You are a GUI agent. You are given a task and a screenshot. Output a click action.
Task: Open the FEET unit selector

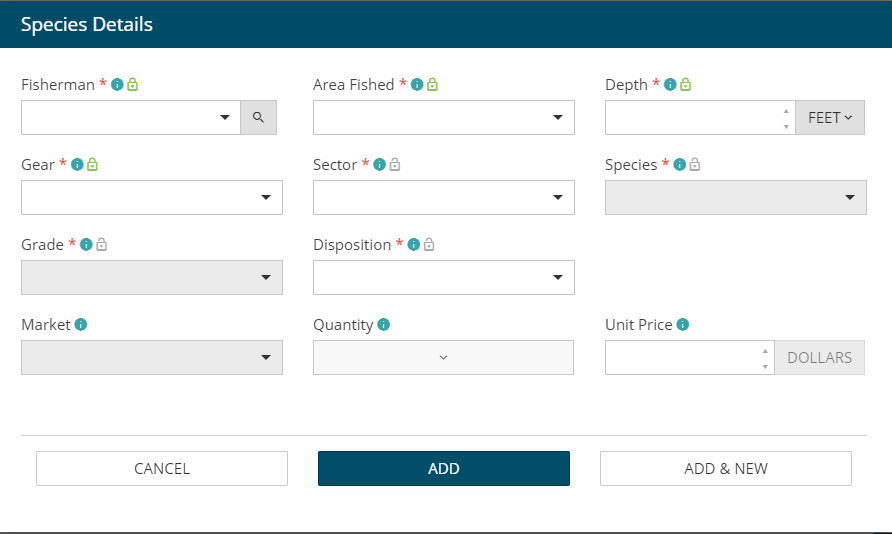pyautogui.click(x=830, y=117)
